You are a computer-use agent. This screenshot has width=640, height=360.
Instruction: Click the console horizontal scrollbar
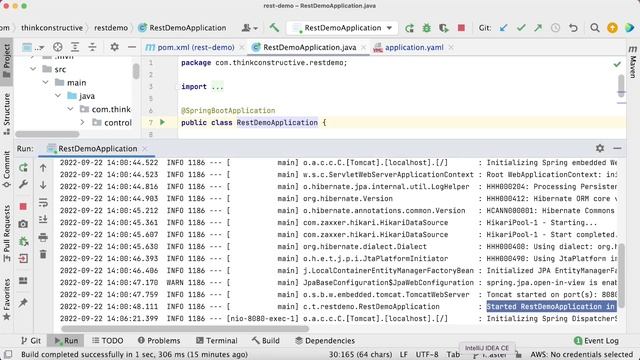coord(185,329)
